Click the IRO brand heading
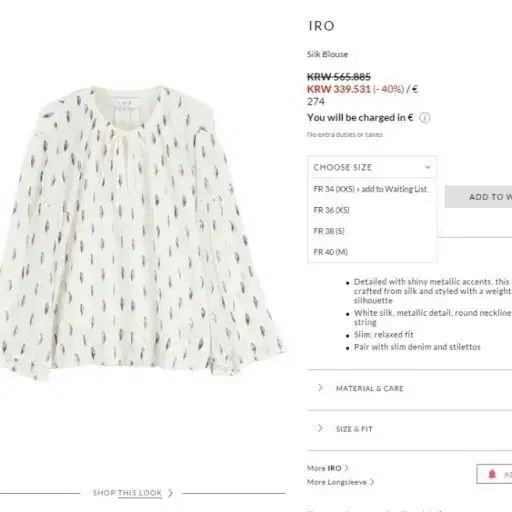This screenshot has height=512, width=512. pos(322,26)
